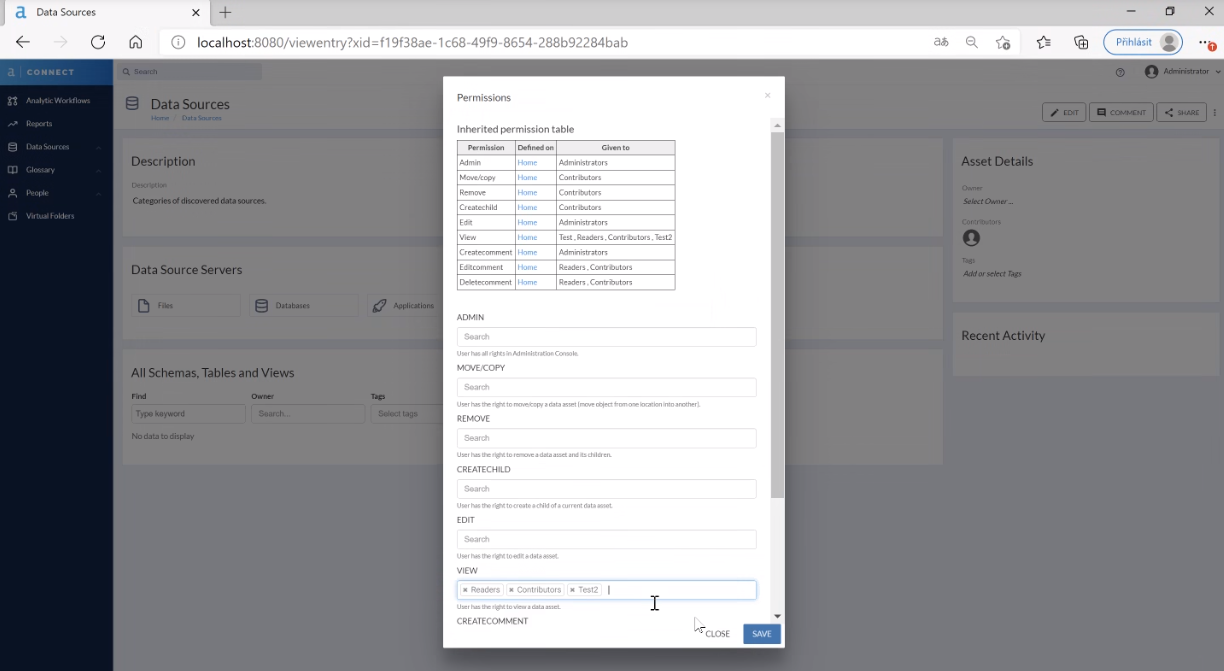Click the Contributors avatar icon in Asset Details
This screenshot has width=1224, height=671.
click(x=970, y=238)
